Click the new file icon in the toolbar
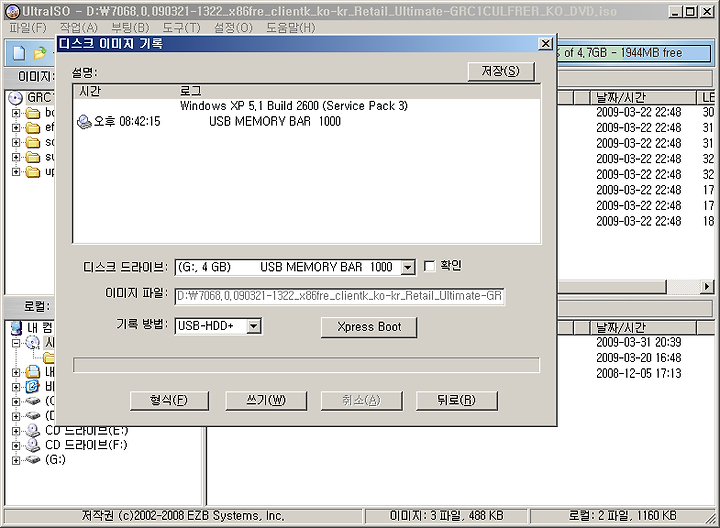This screenshot has height=528, width=720. pos(19,53)
